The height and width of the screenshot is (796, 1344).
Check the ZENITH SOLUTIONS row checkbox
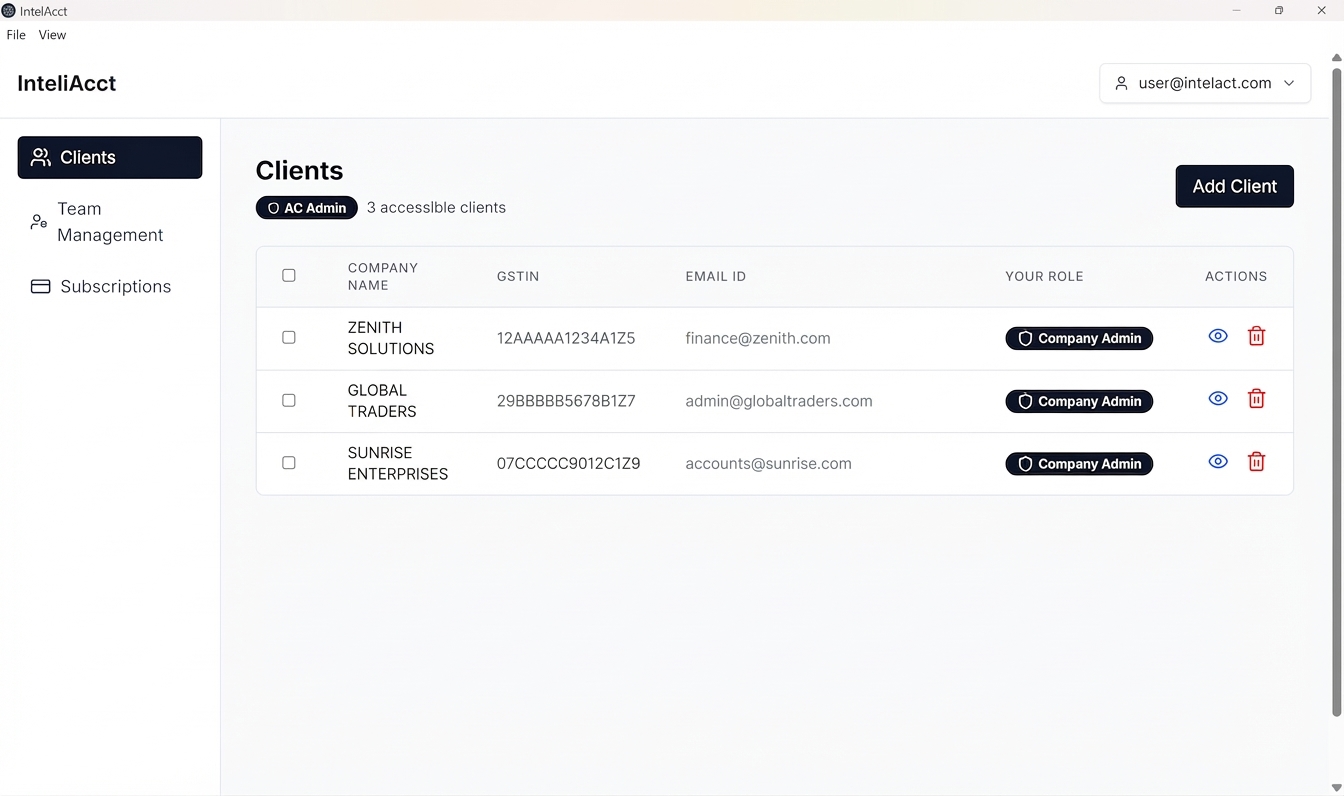click(289, 337)
